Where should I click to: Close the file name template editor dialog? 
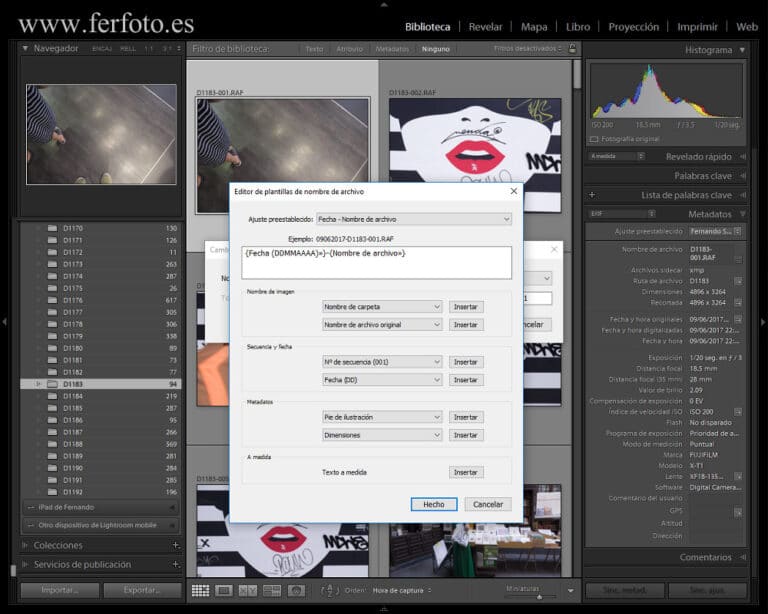click(513, 191)
